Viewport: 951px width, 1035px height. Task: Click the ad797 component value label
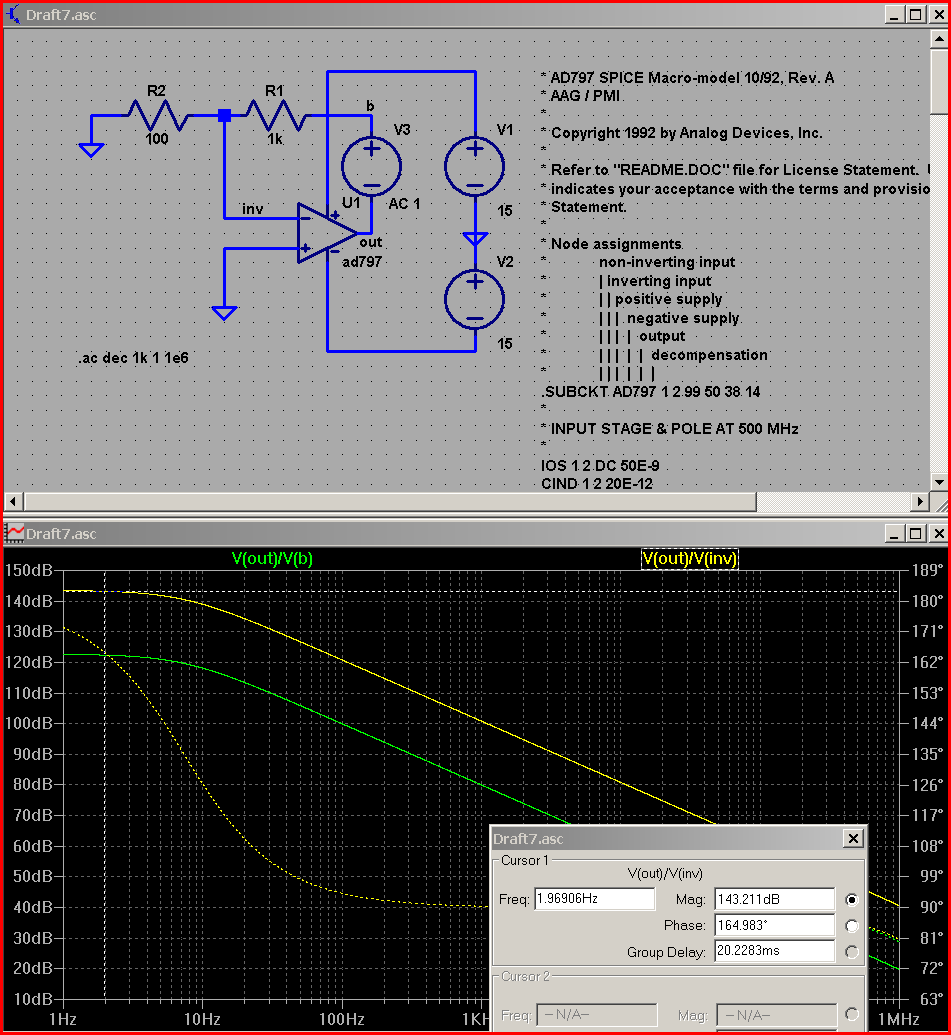(362, 262)
